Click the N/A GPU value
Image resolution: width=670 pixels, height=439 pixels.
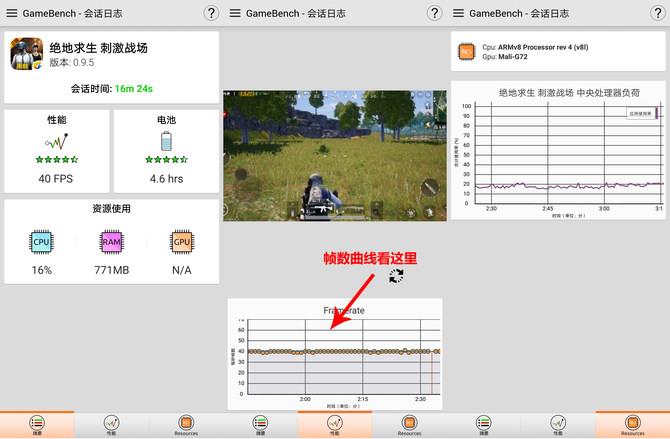[x=182, y=270]
